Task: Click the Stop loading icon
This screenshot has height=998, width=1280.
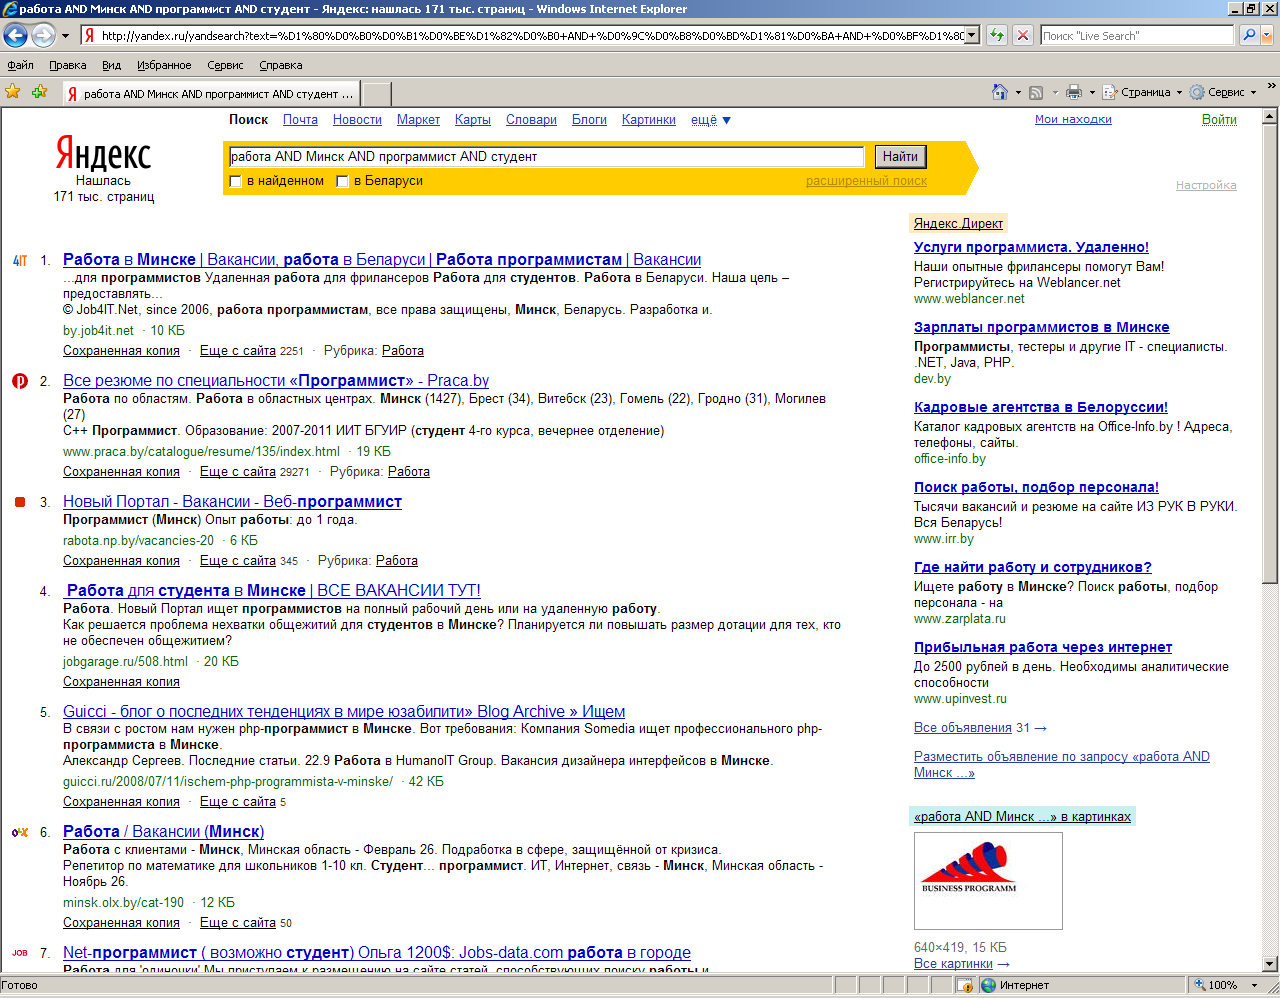Action: 1022,35
